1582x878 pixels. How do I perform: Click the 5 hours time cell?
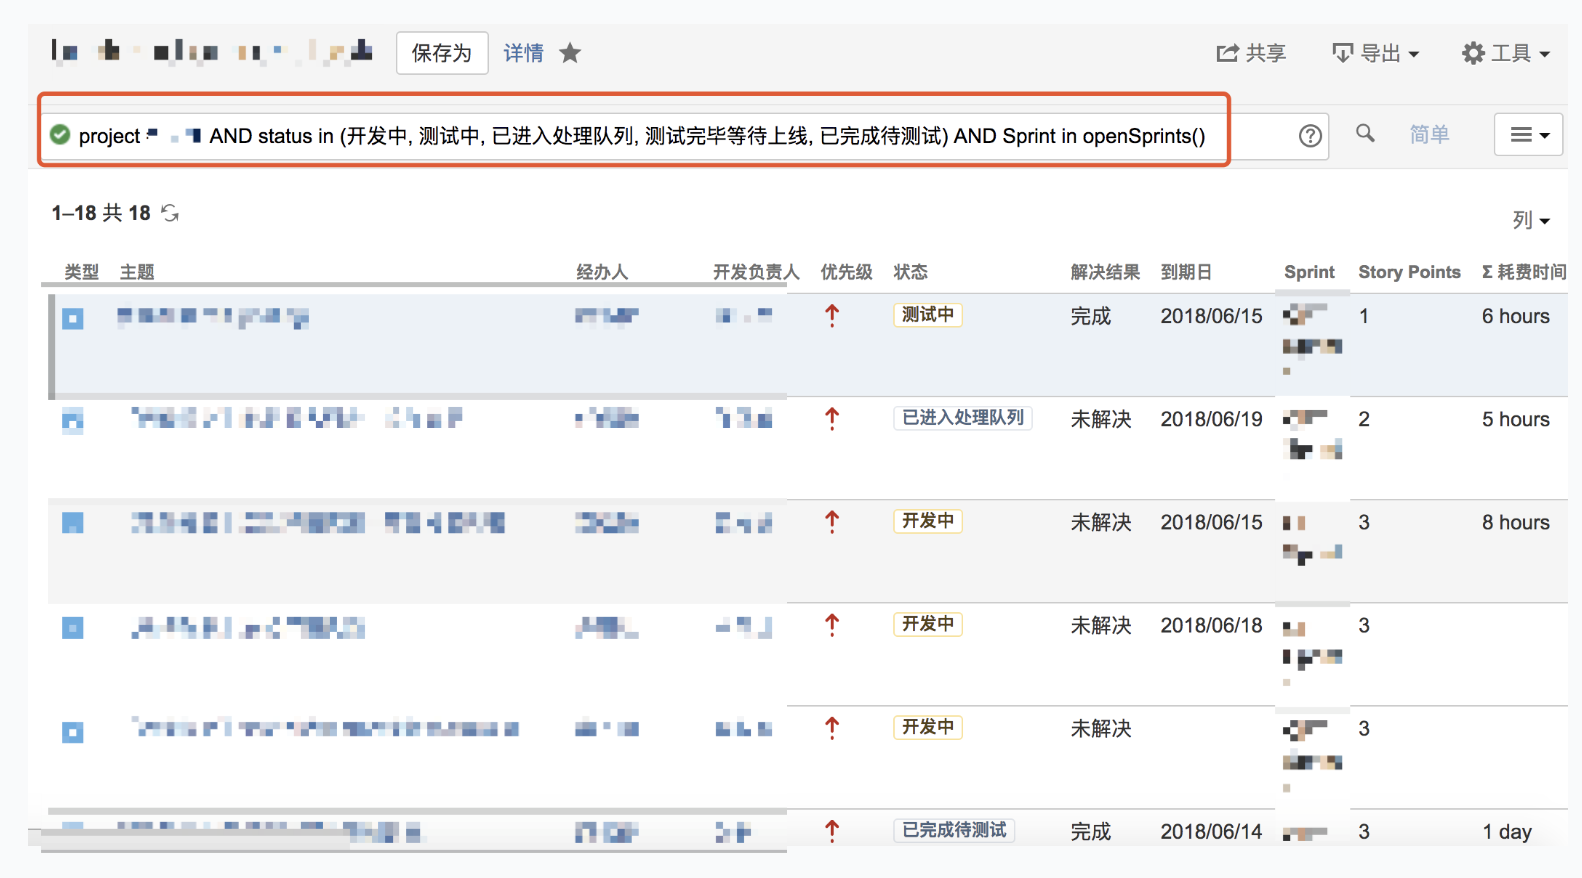click(1515, 419)
